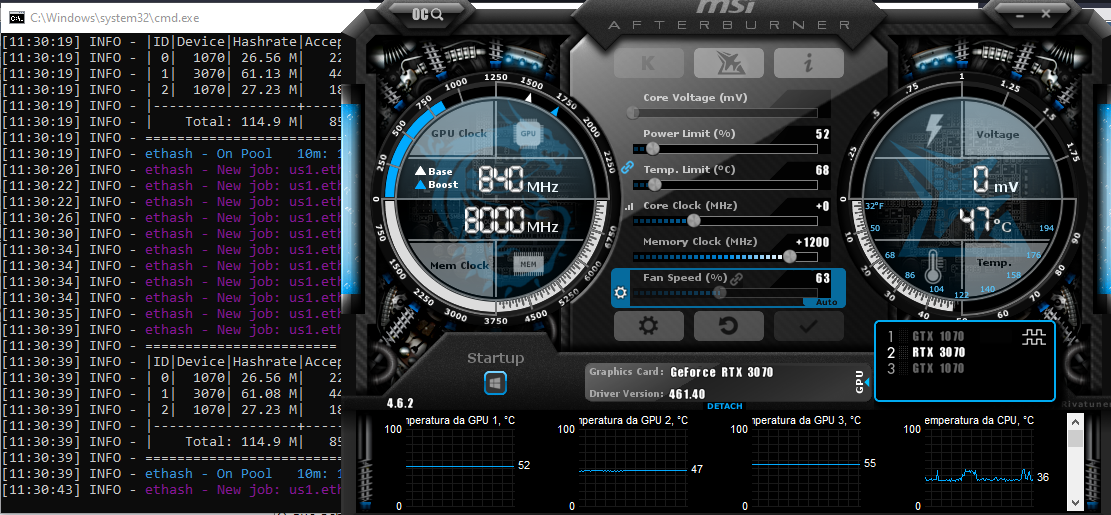Click the GPU 2 temperature graph

click(632, 467)
